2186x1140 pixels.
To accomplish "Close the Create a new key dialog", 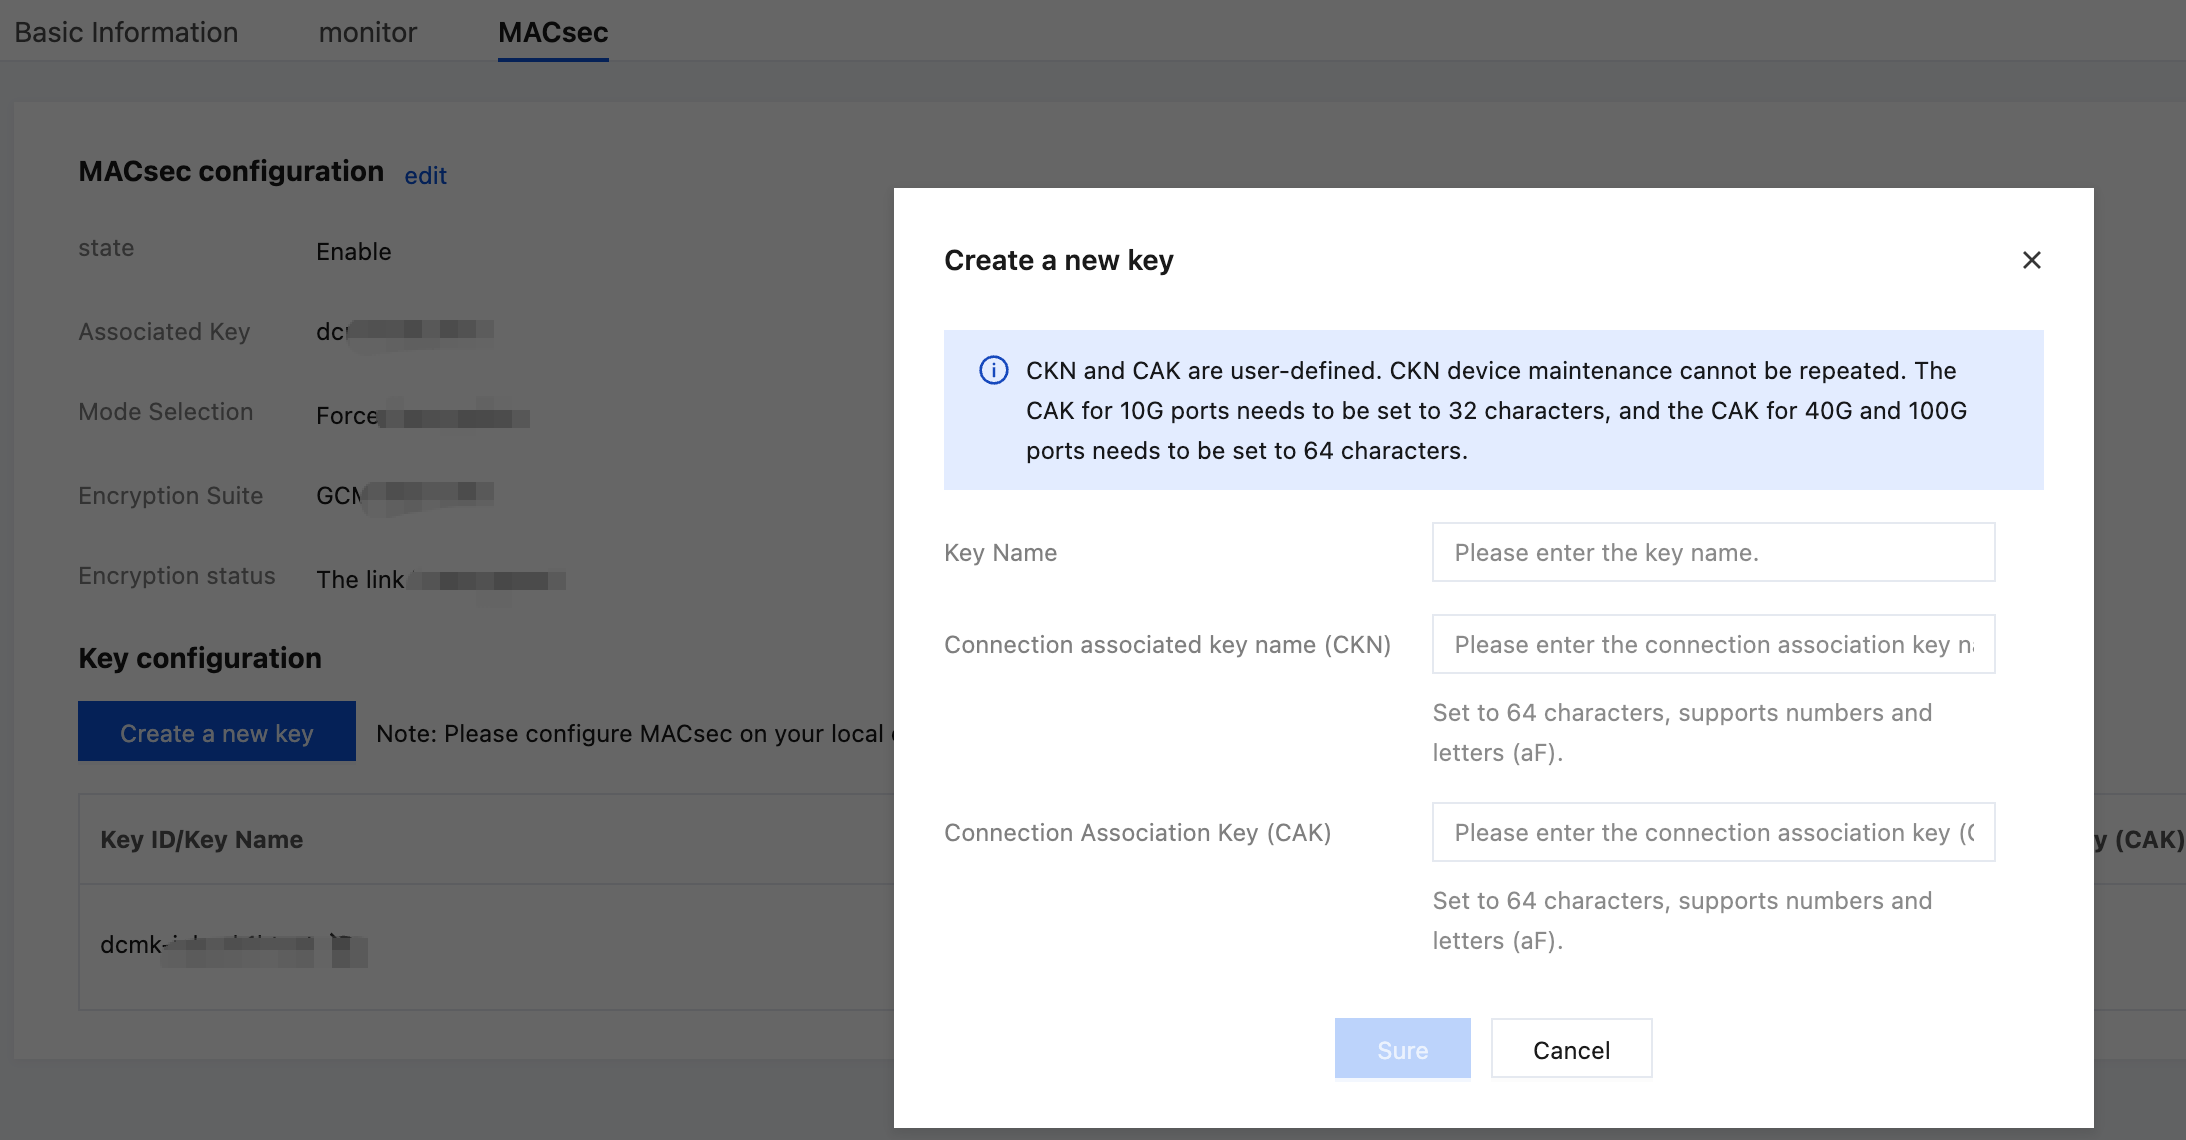I will [x=2031, y=260].
